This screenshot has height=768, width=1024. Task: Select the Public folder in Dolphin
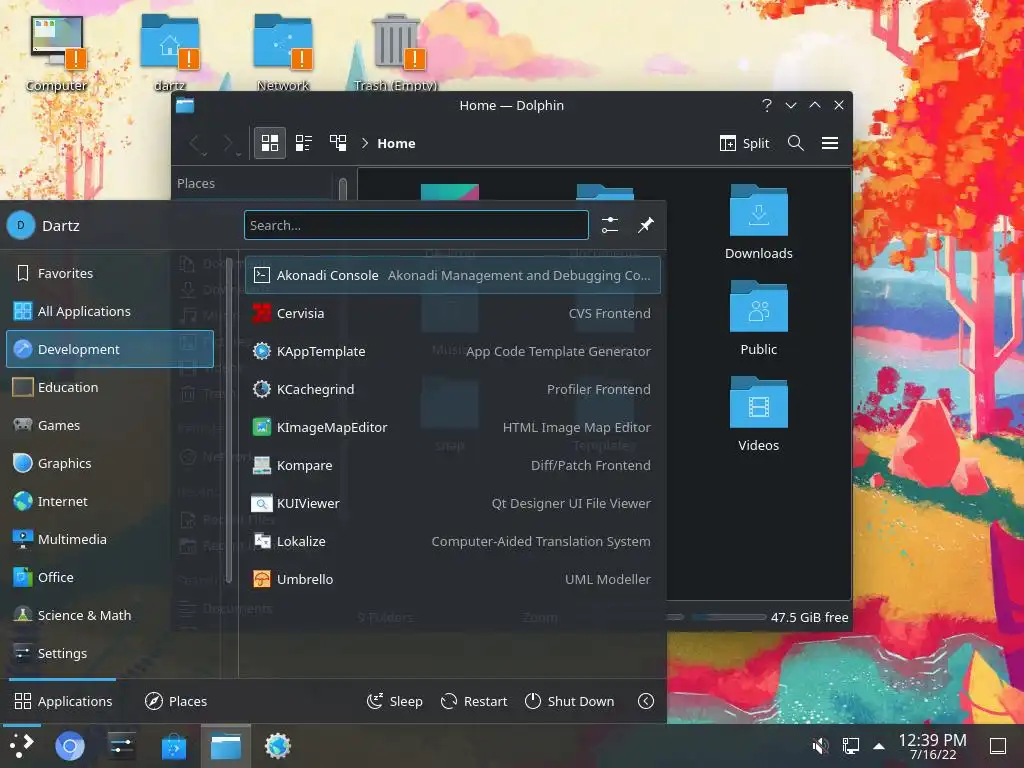[x=758, y=319]
